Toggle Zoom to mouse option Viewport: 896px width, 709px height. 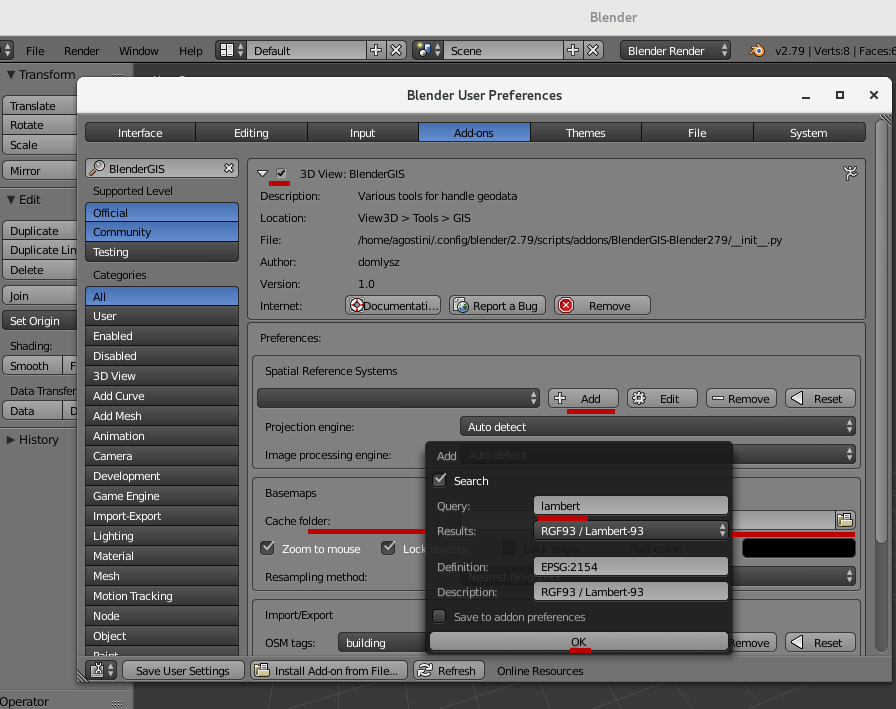[267, 548]
